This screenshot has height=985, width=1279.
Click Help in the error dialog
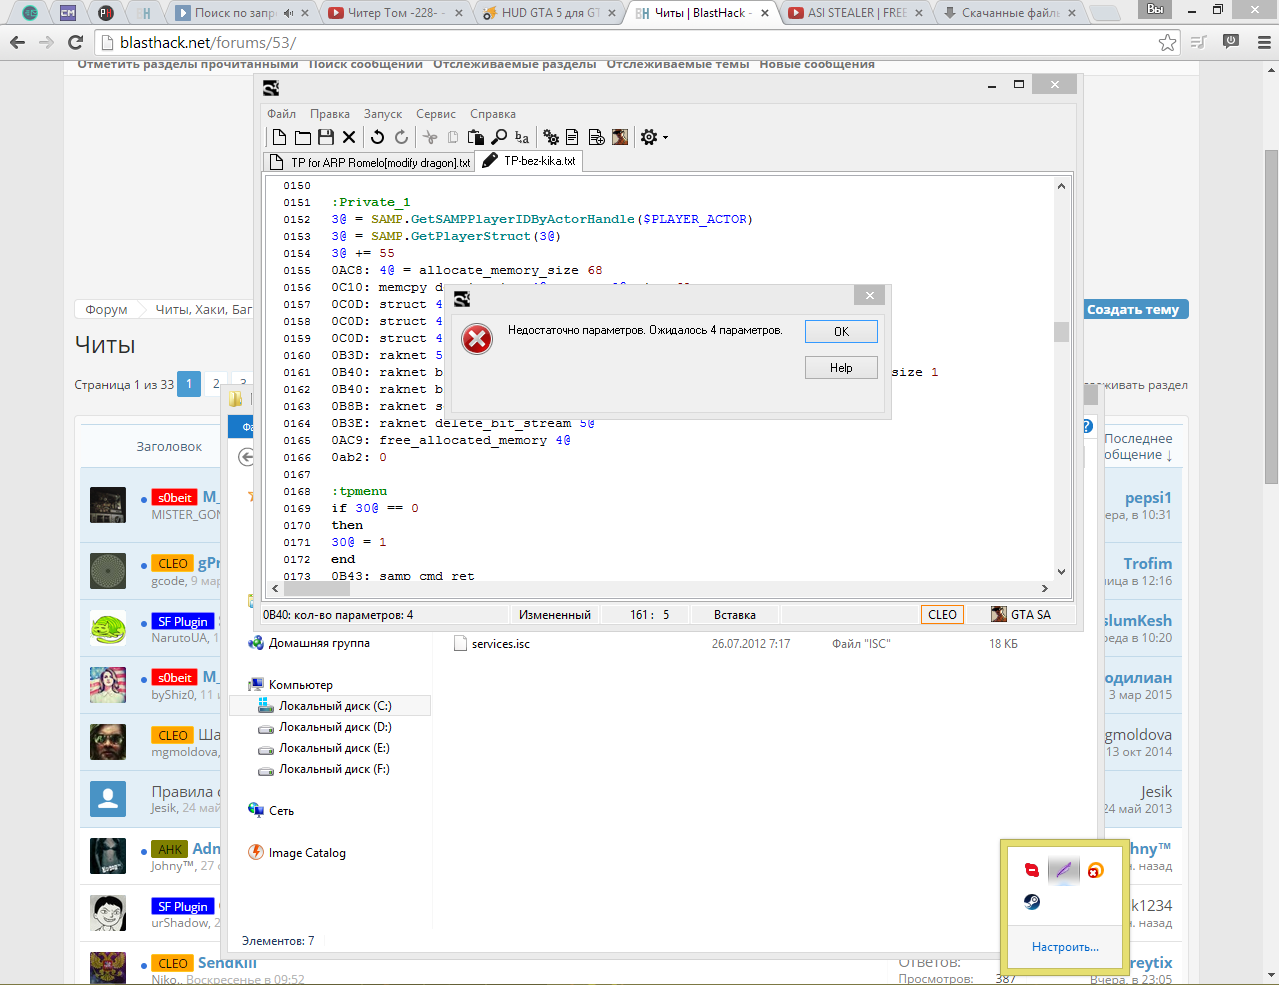(x=841, y=368)
